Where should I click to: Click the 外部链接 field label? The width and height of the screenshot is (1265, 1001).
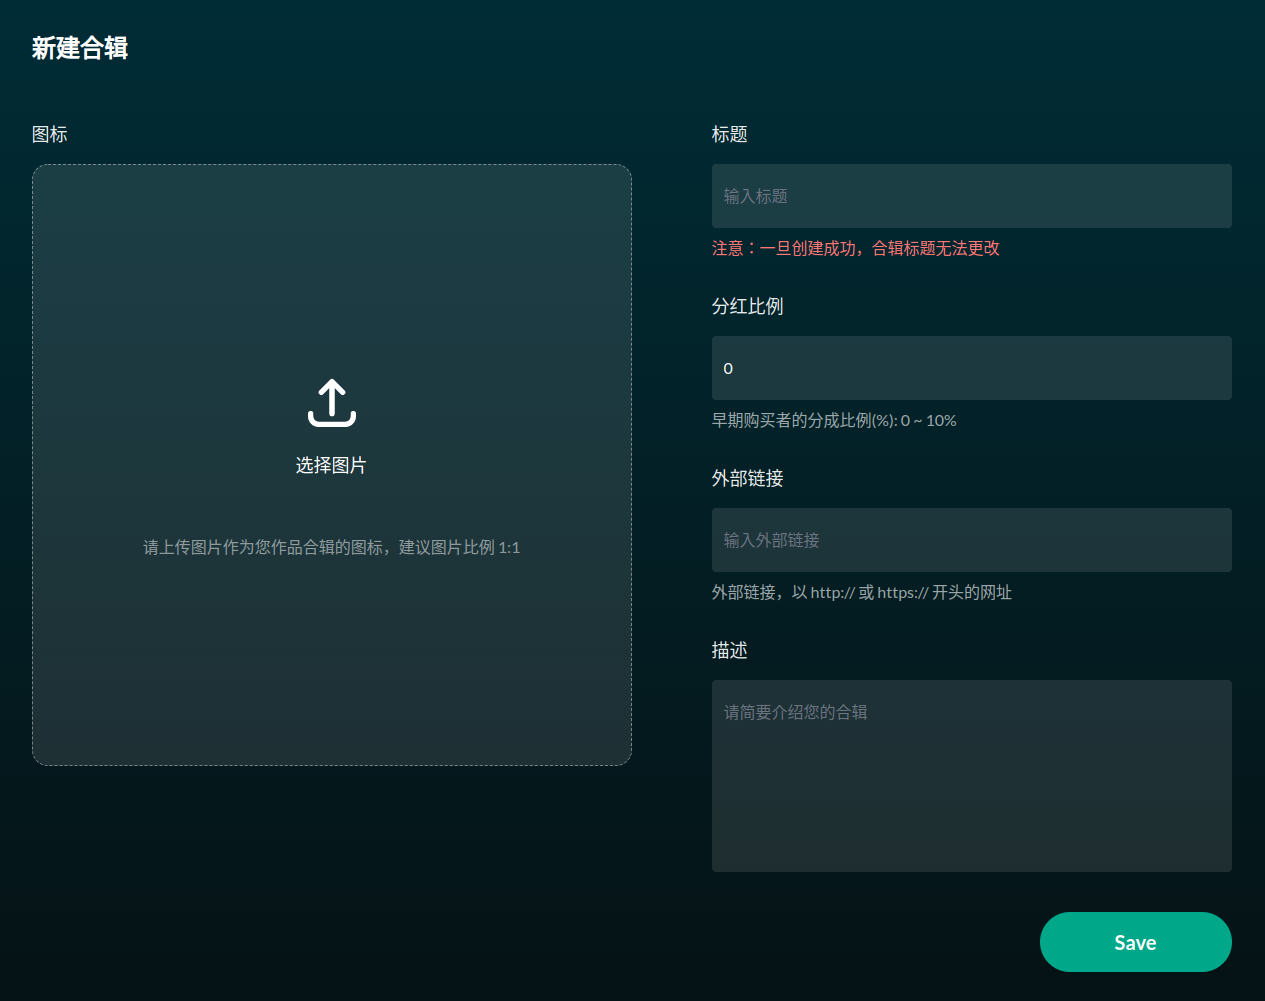pos(747,478)
